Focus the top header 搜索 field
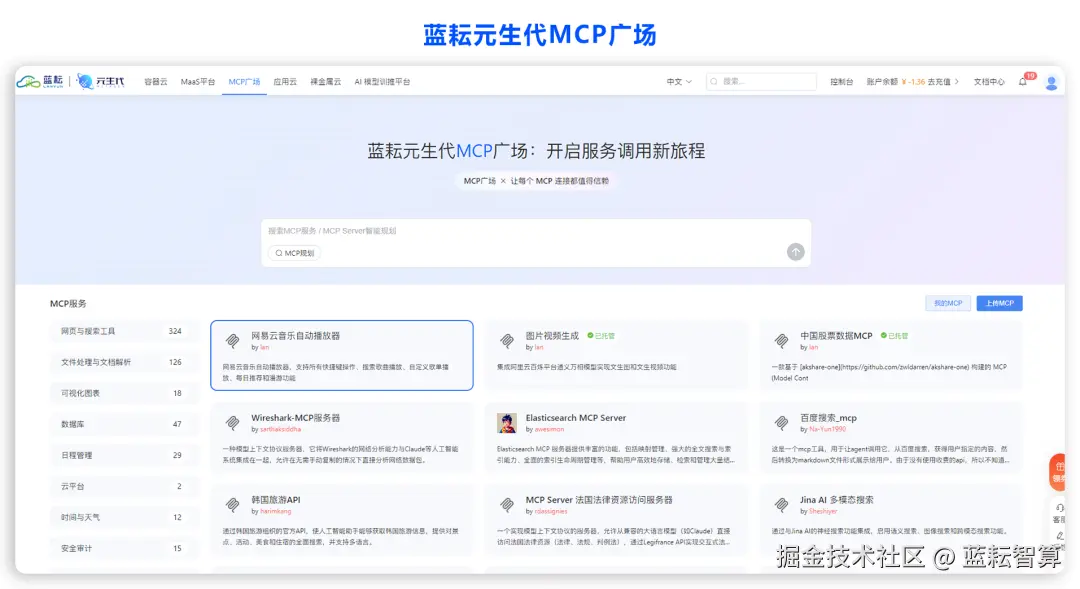This screenshot has height=589, width=1080. point(761,81)
